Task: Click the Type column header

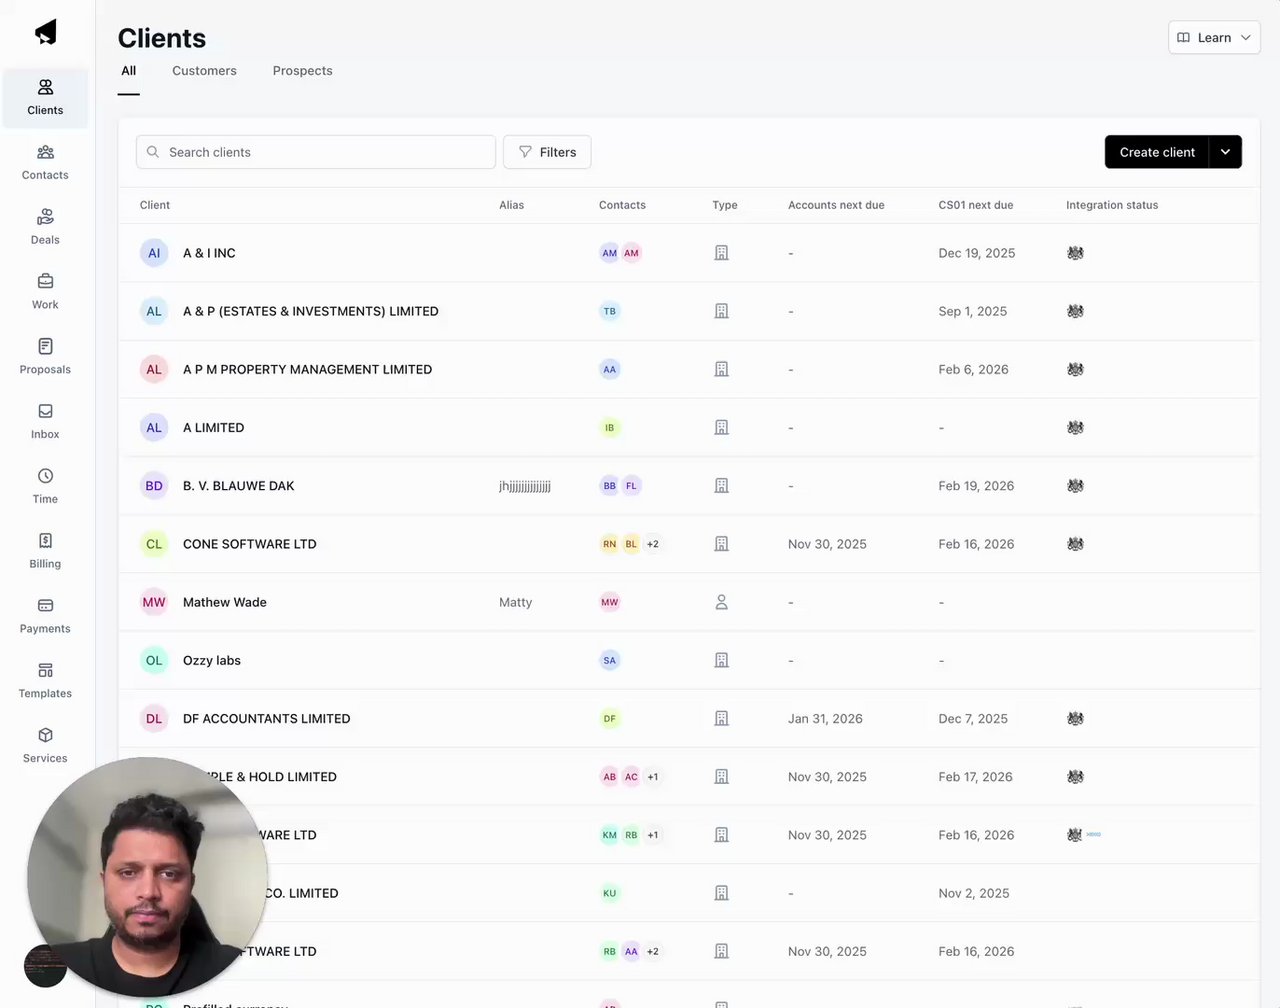Action: (725, 205)
